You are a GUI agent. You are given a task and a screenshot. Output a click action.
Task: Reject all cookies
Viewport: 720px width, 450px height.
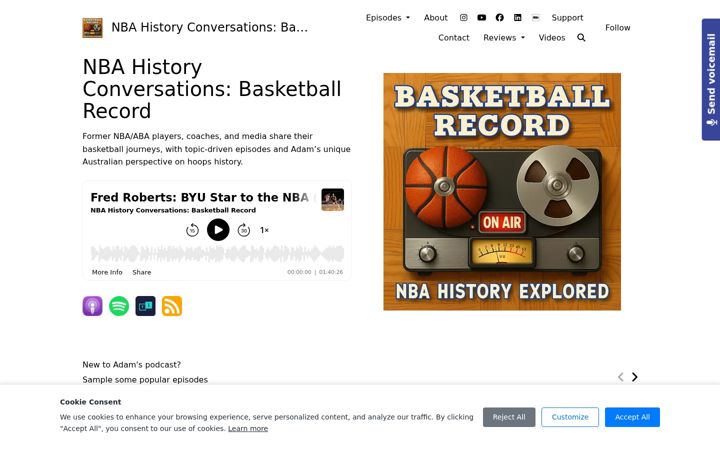[509, 417]
